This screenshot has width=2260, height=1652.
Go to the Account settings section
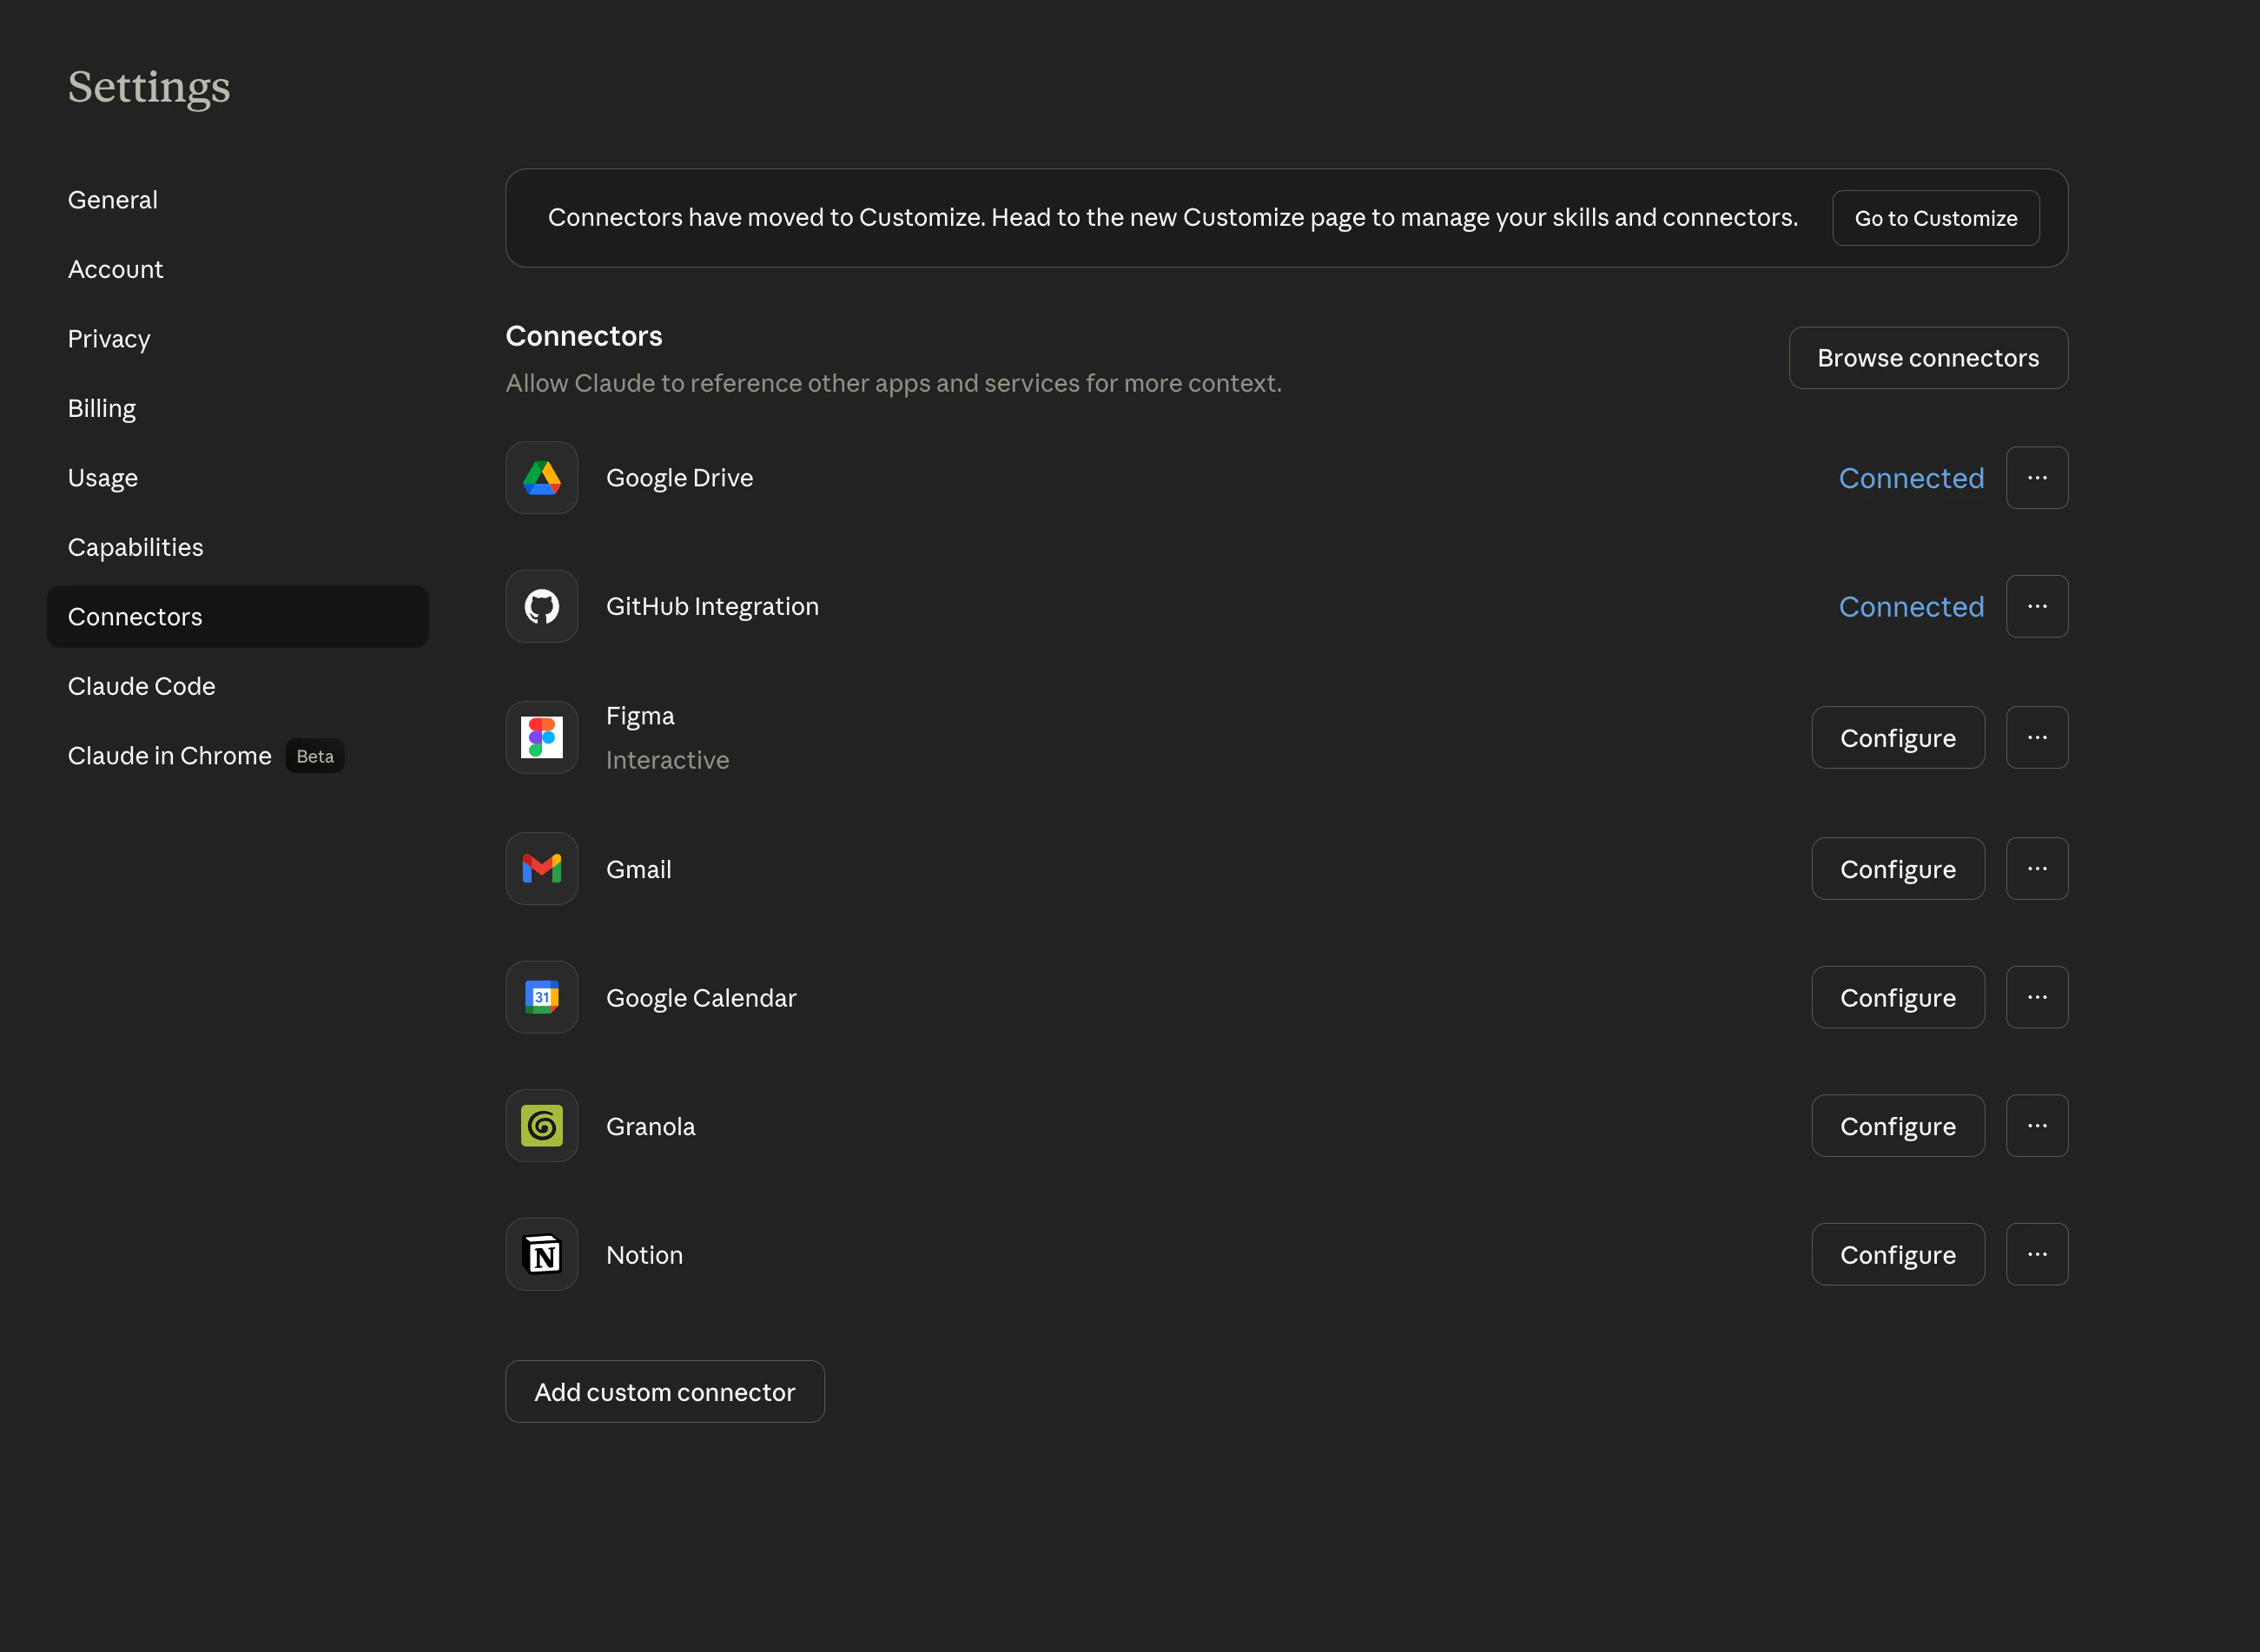(238, 269)
